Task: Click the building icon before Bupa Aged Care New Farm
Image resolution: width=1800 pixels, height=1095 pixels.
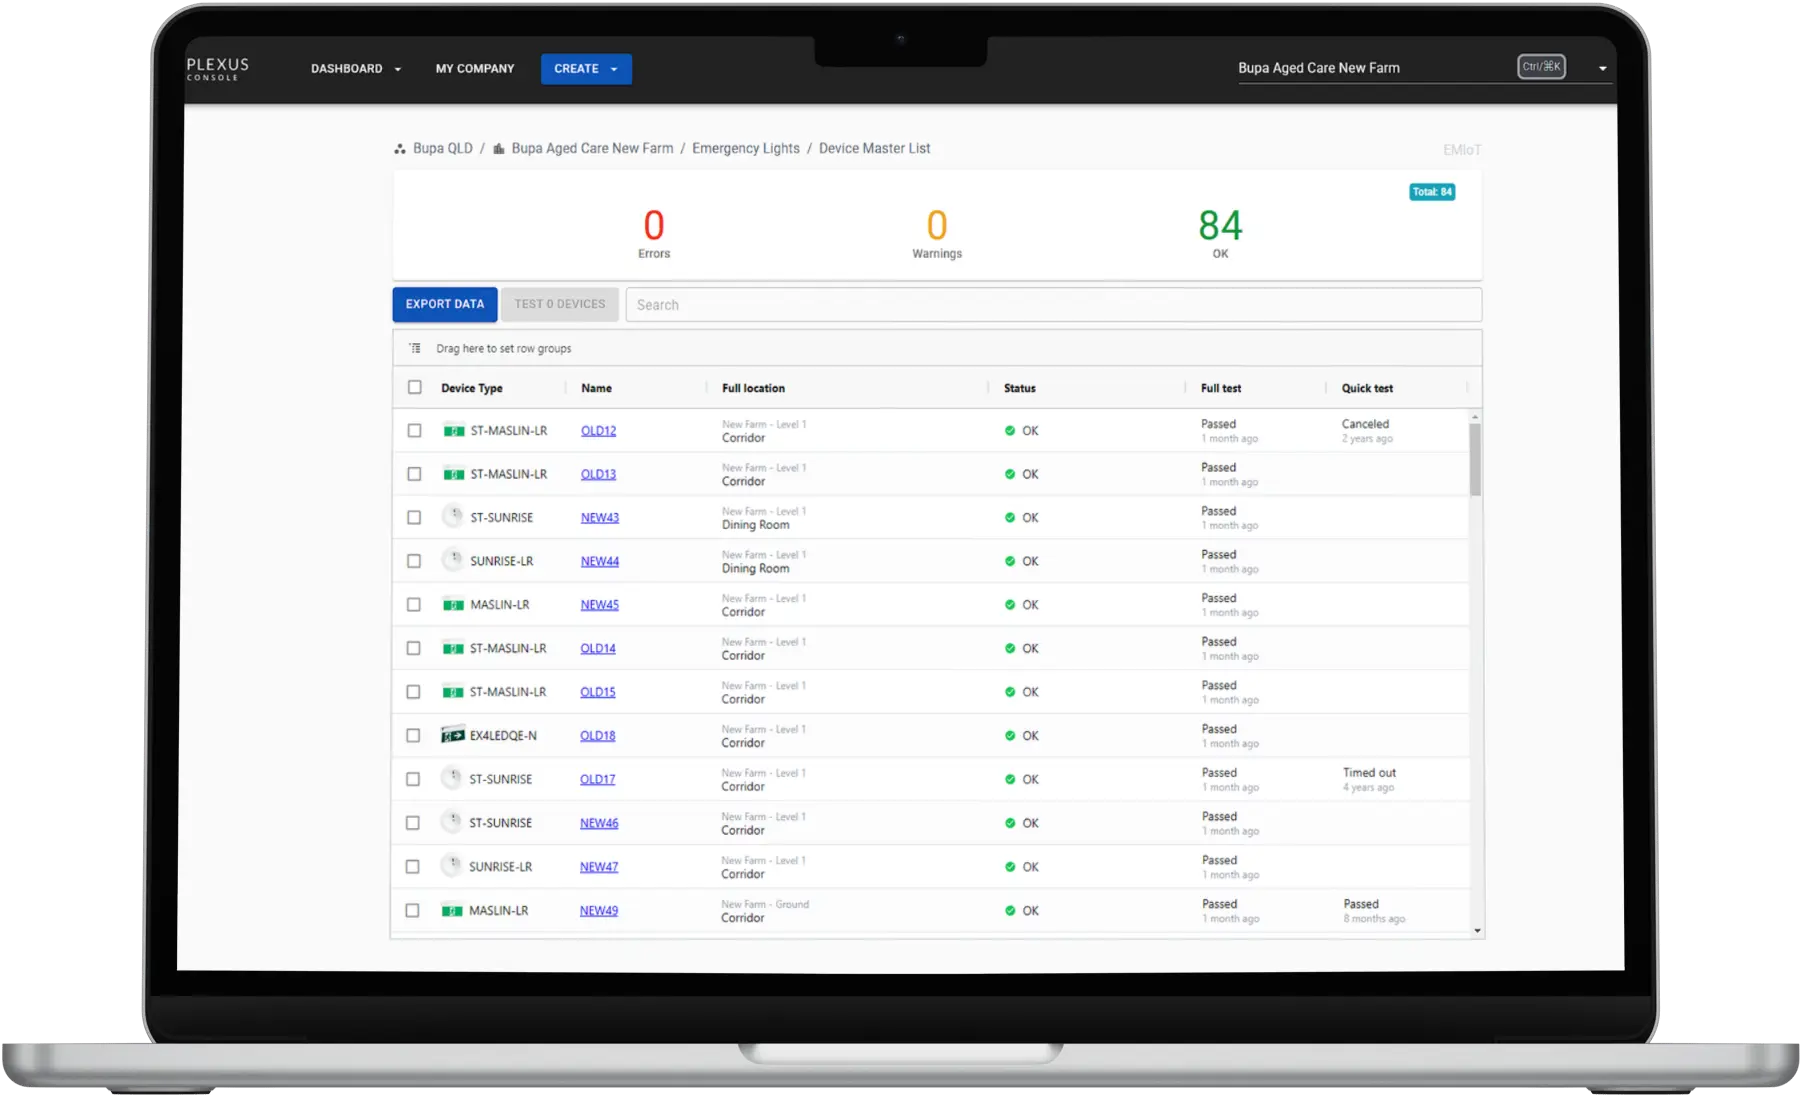Action: 499,149
